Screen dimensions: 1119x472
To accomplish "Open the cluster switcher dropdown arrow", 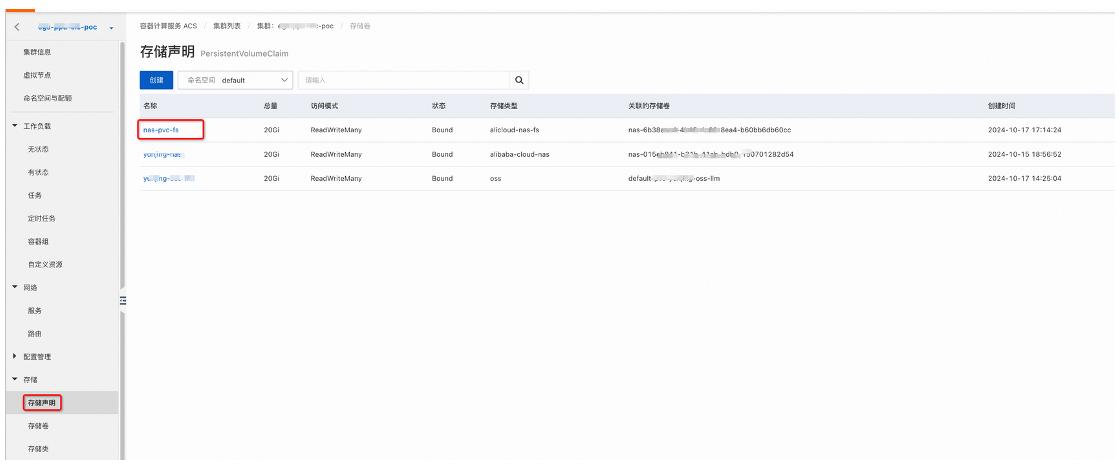I will 112,28.
